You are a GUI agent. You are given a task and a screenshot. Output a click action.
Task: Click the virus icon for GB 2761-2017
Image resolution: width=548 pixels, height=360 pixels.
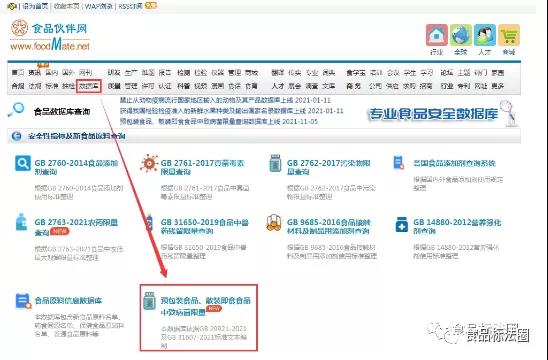[149, 163]
